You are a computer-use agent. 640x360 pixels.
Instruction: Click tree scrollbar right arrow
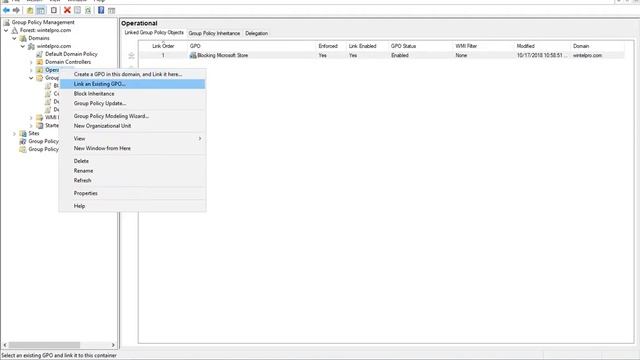(113, 345)
